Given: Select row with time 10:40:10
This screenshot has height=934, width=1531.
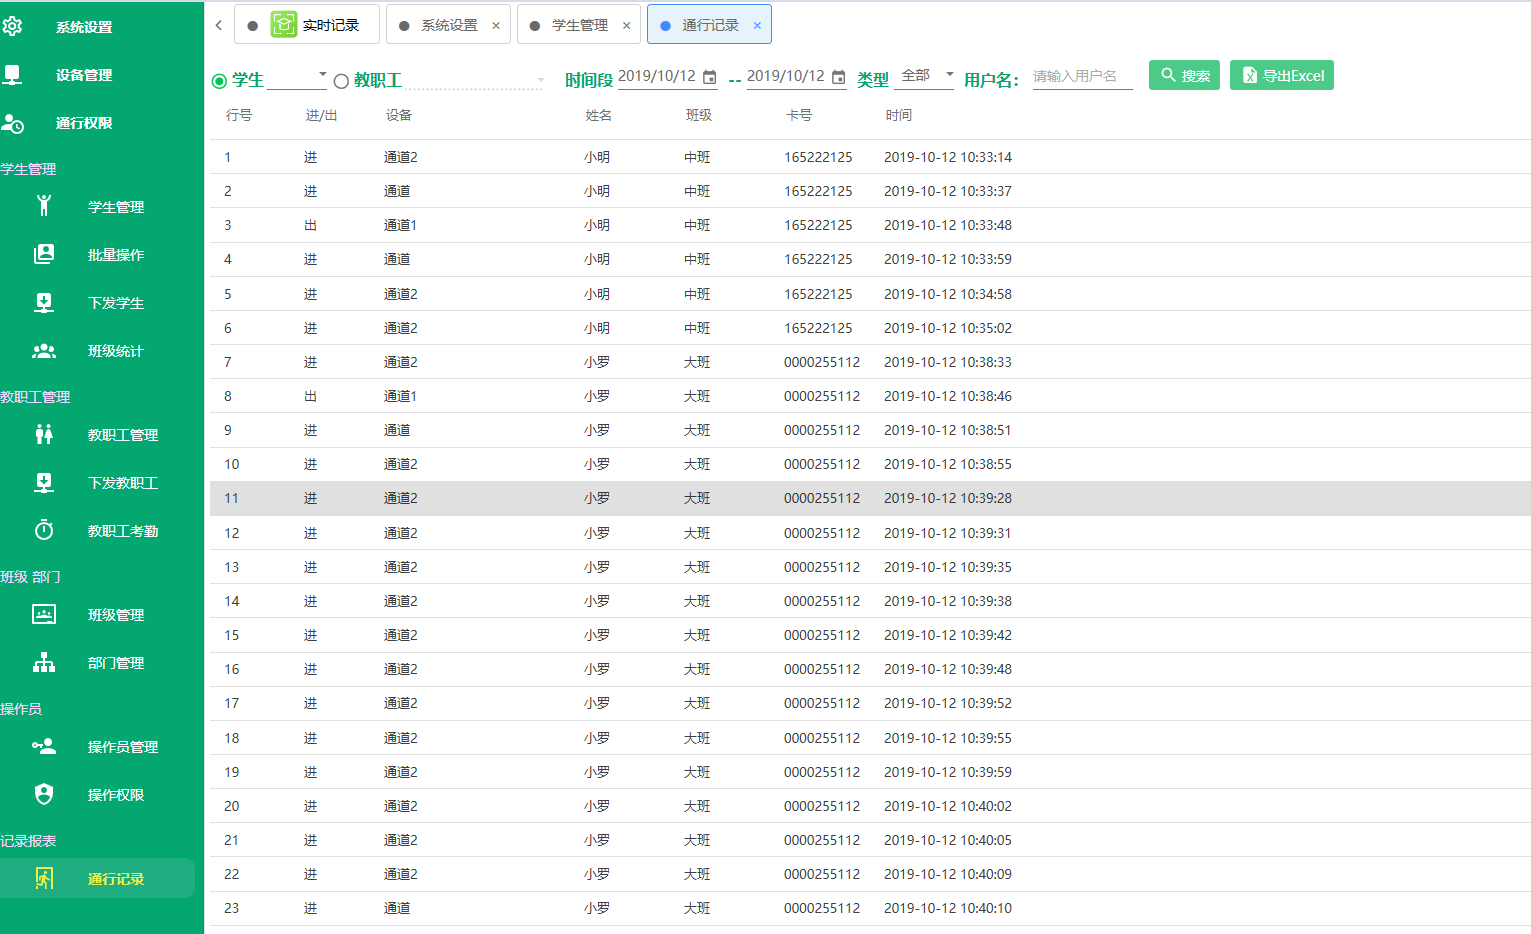Looking at the screenshot, I should pyautogui.click(x=870, y=908).
